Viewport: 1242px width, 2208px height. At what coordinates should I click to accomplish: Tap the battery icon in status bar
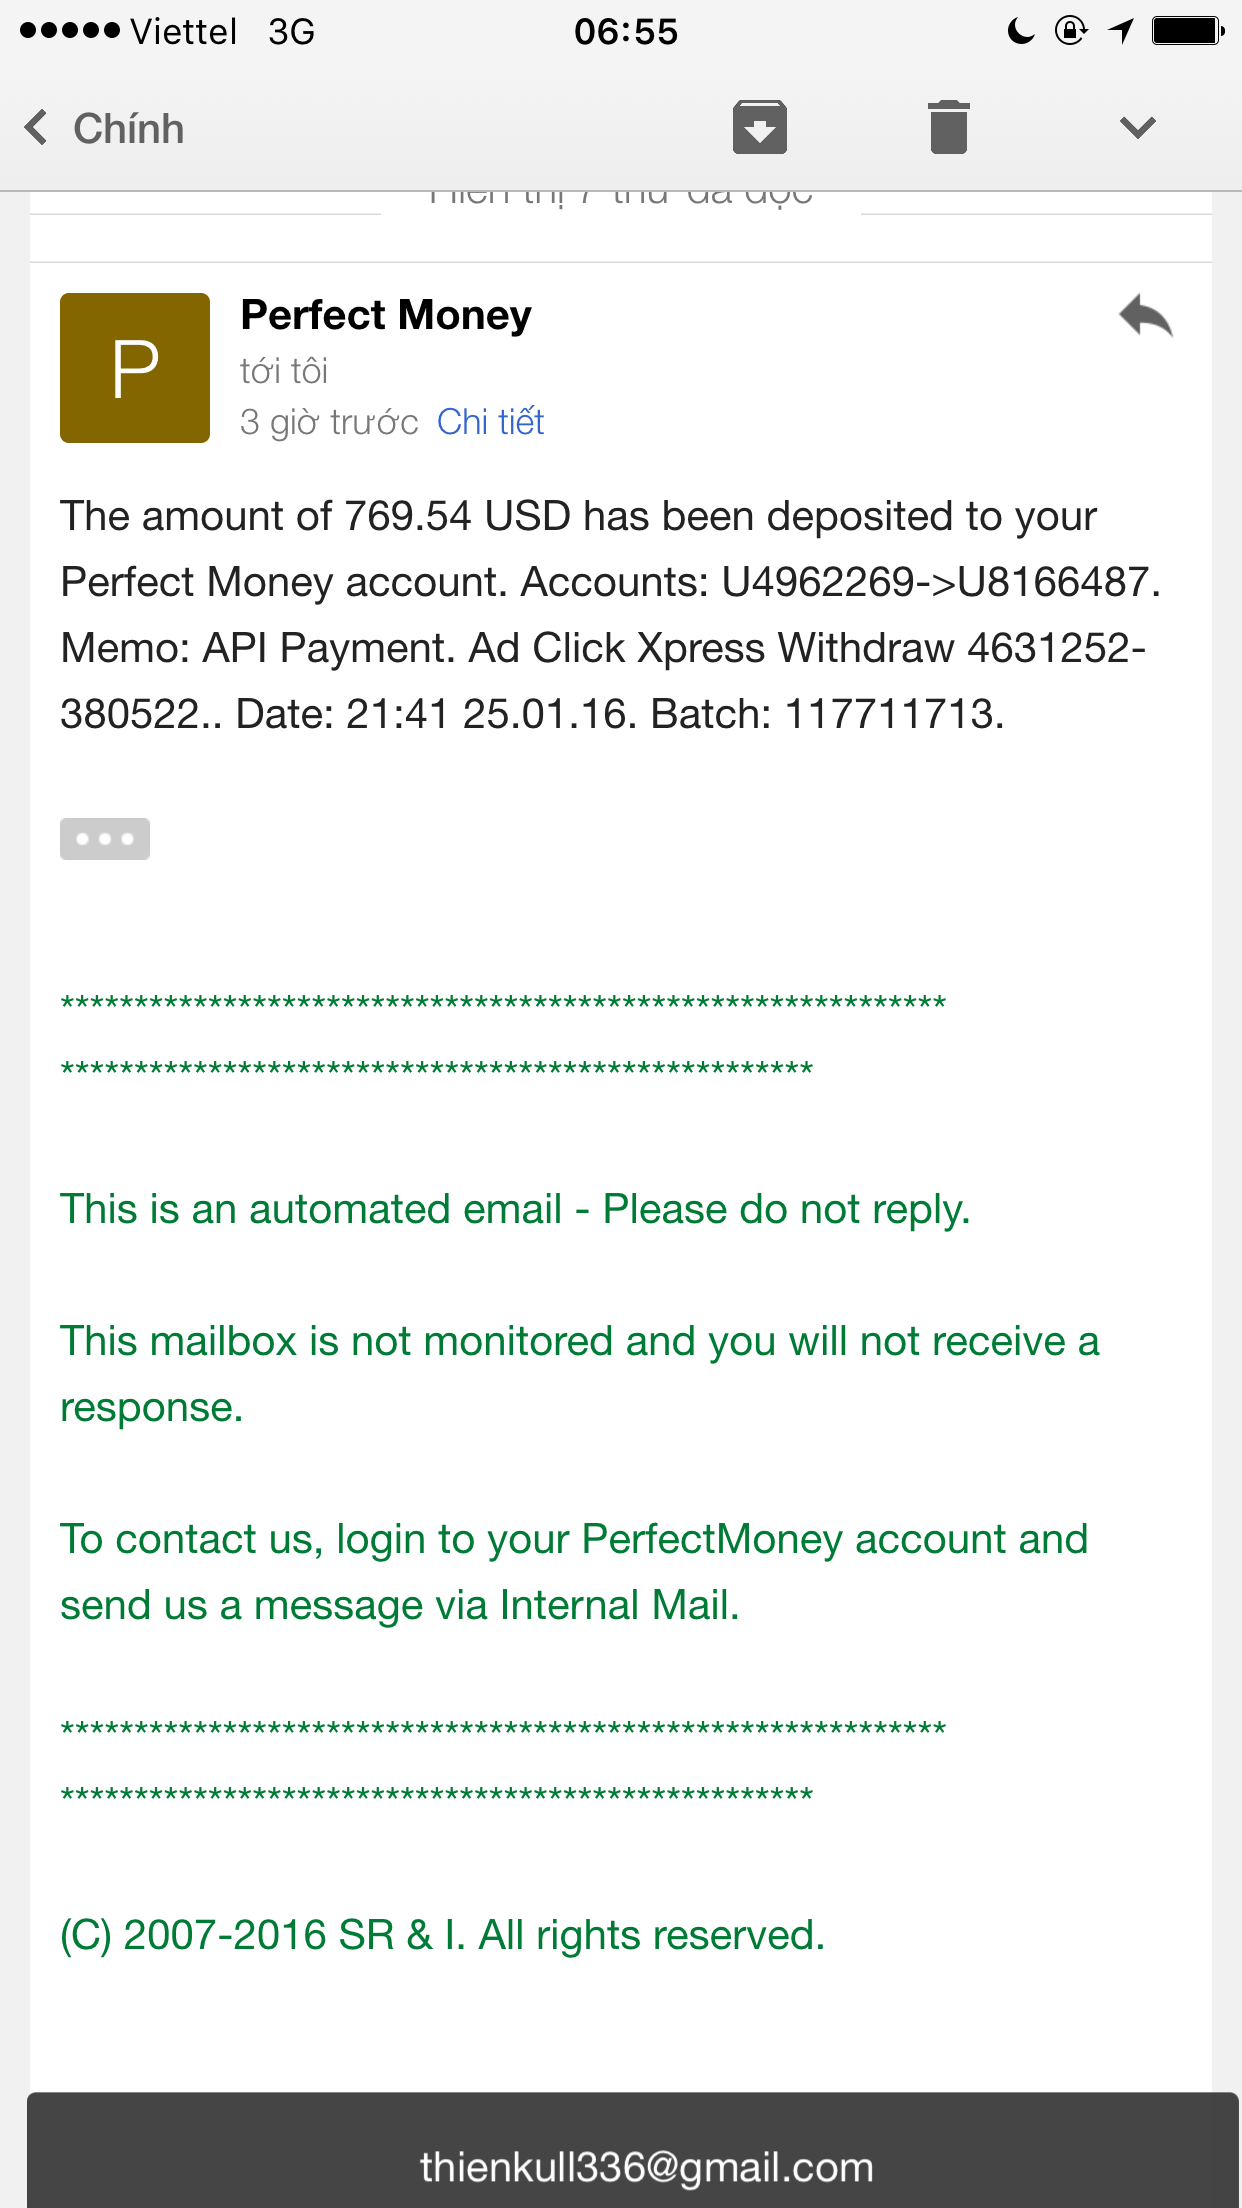click(1187, 31)
